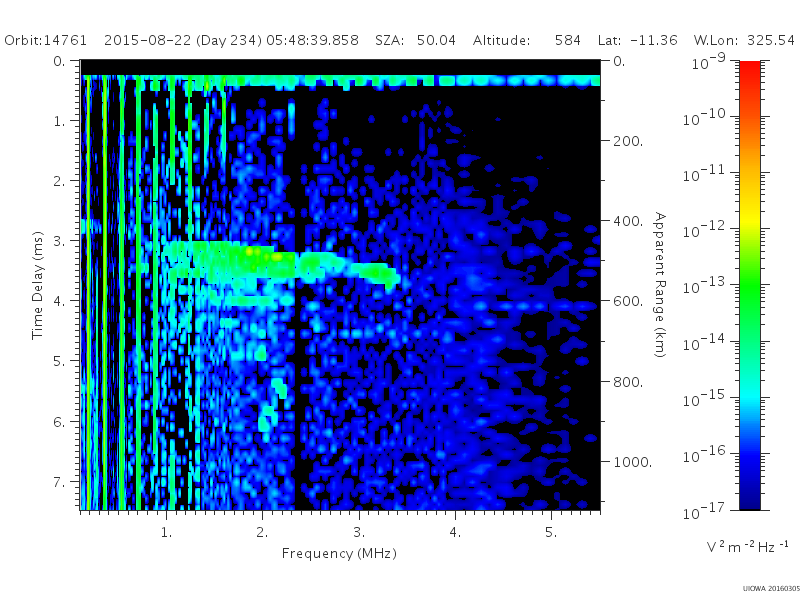800x600 pixels.
Task: Click the date 2015-08-22 (Day 234) text
Action: coord(183,40)
